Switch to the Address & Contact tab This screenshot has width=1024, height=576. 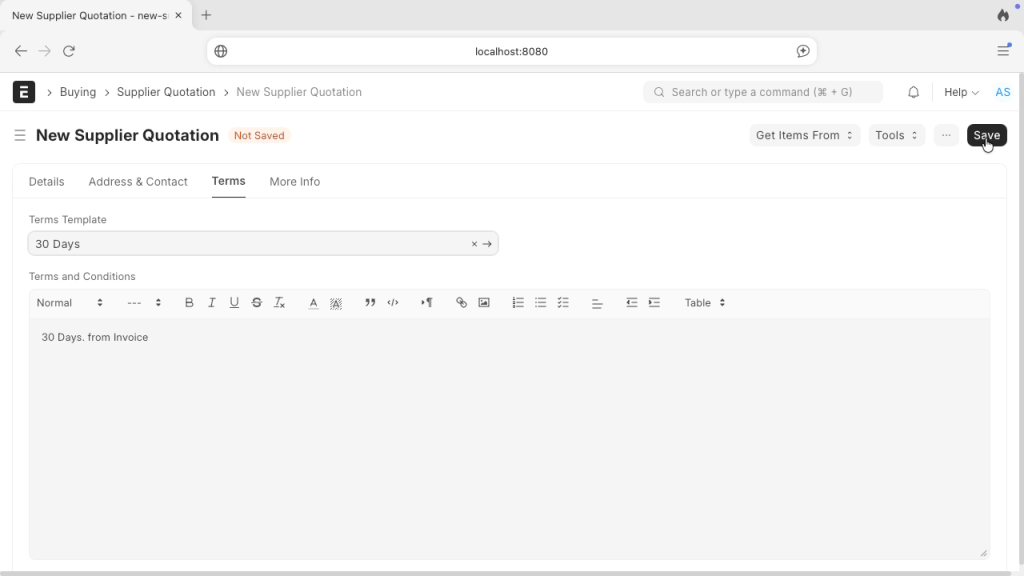[x=138, y=182]
